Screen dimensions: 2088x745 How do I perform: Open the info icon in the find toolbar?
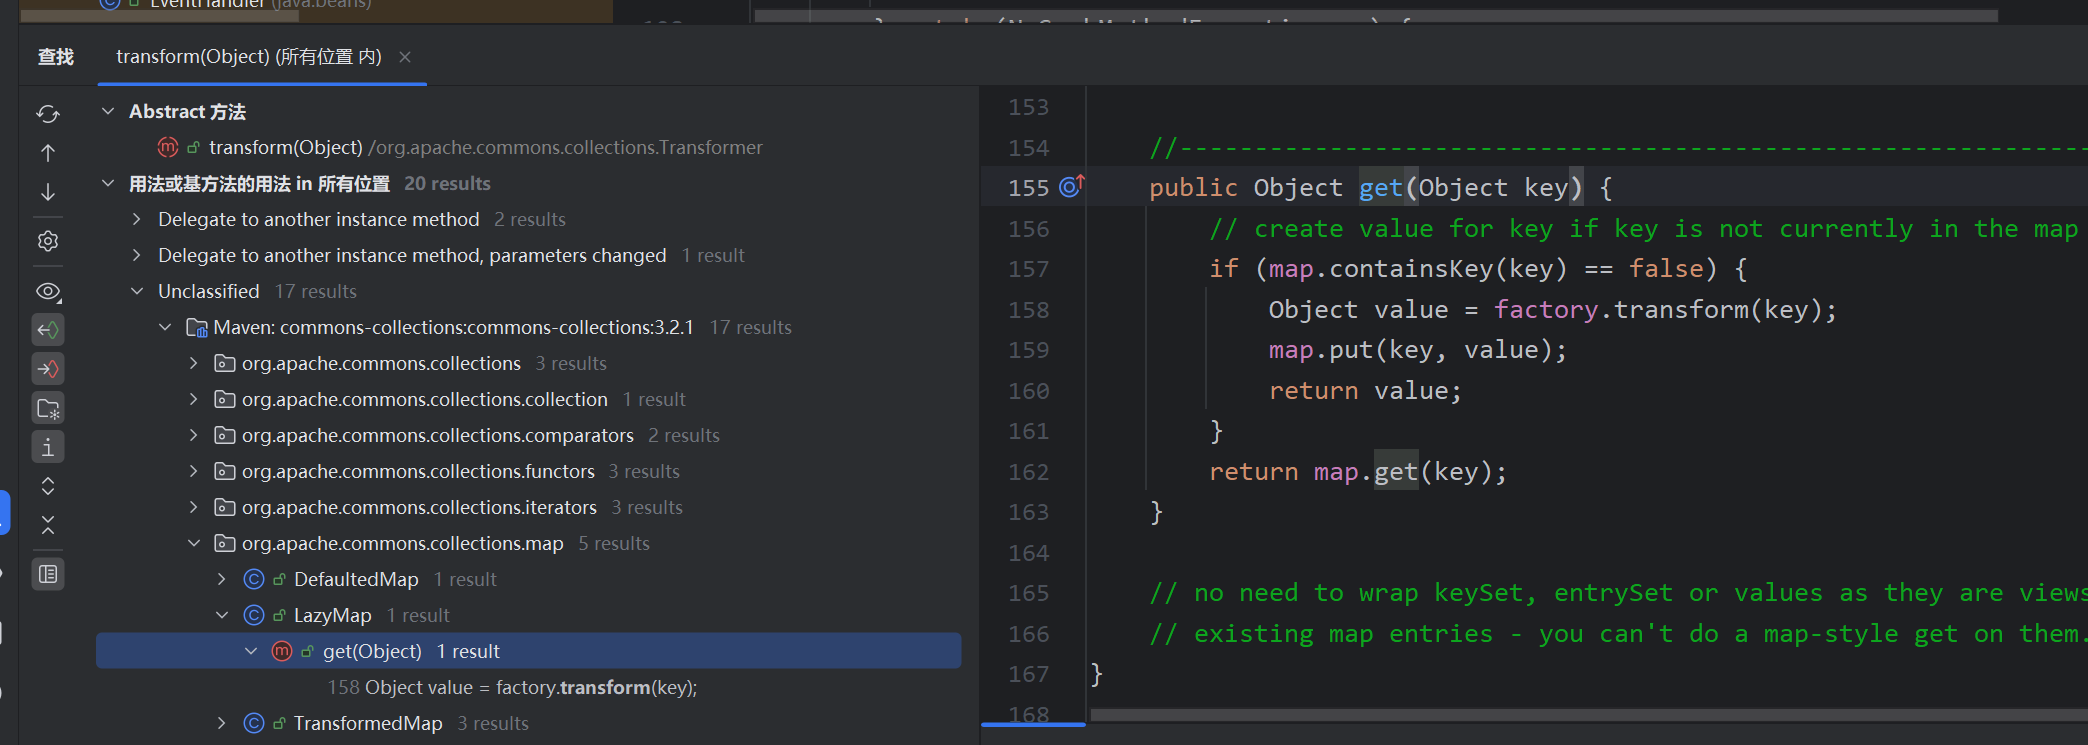pyautogui.click(x=48, y=447)
